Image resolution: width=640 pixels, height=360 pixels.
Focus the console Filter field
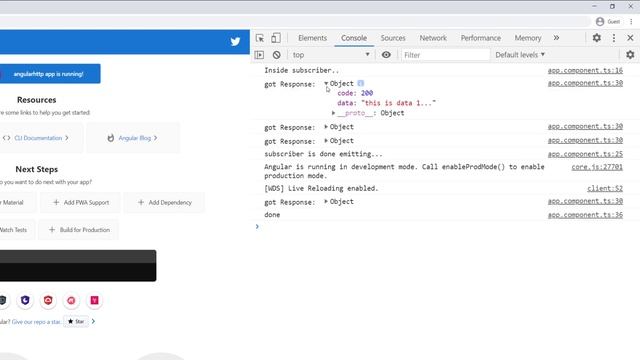(445, 55)
